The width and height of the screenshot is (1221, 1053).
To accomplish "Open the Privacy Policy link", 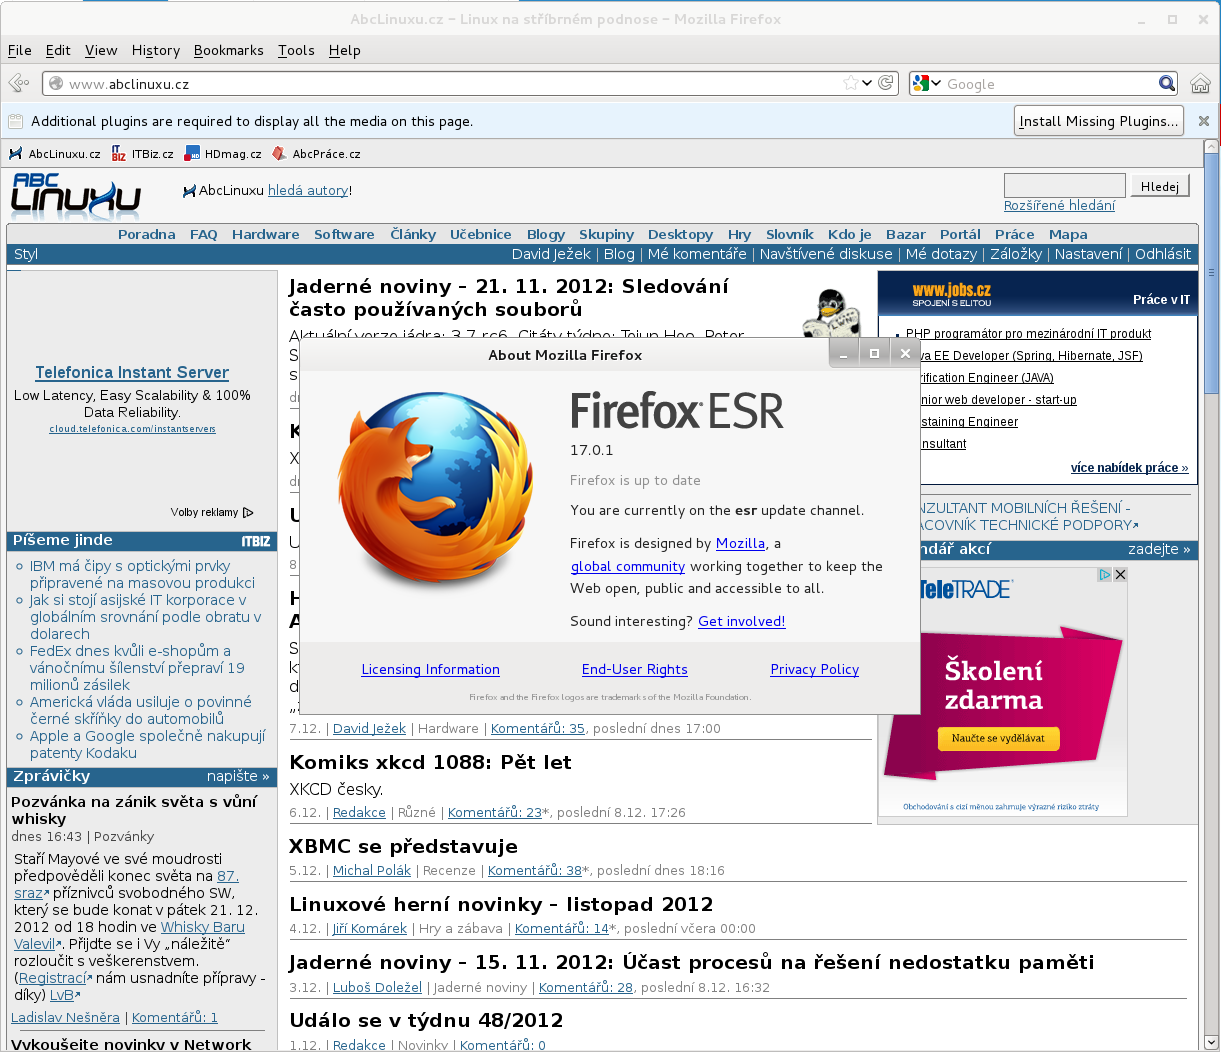I will pos(815,670).
